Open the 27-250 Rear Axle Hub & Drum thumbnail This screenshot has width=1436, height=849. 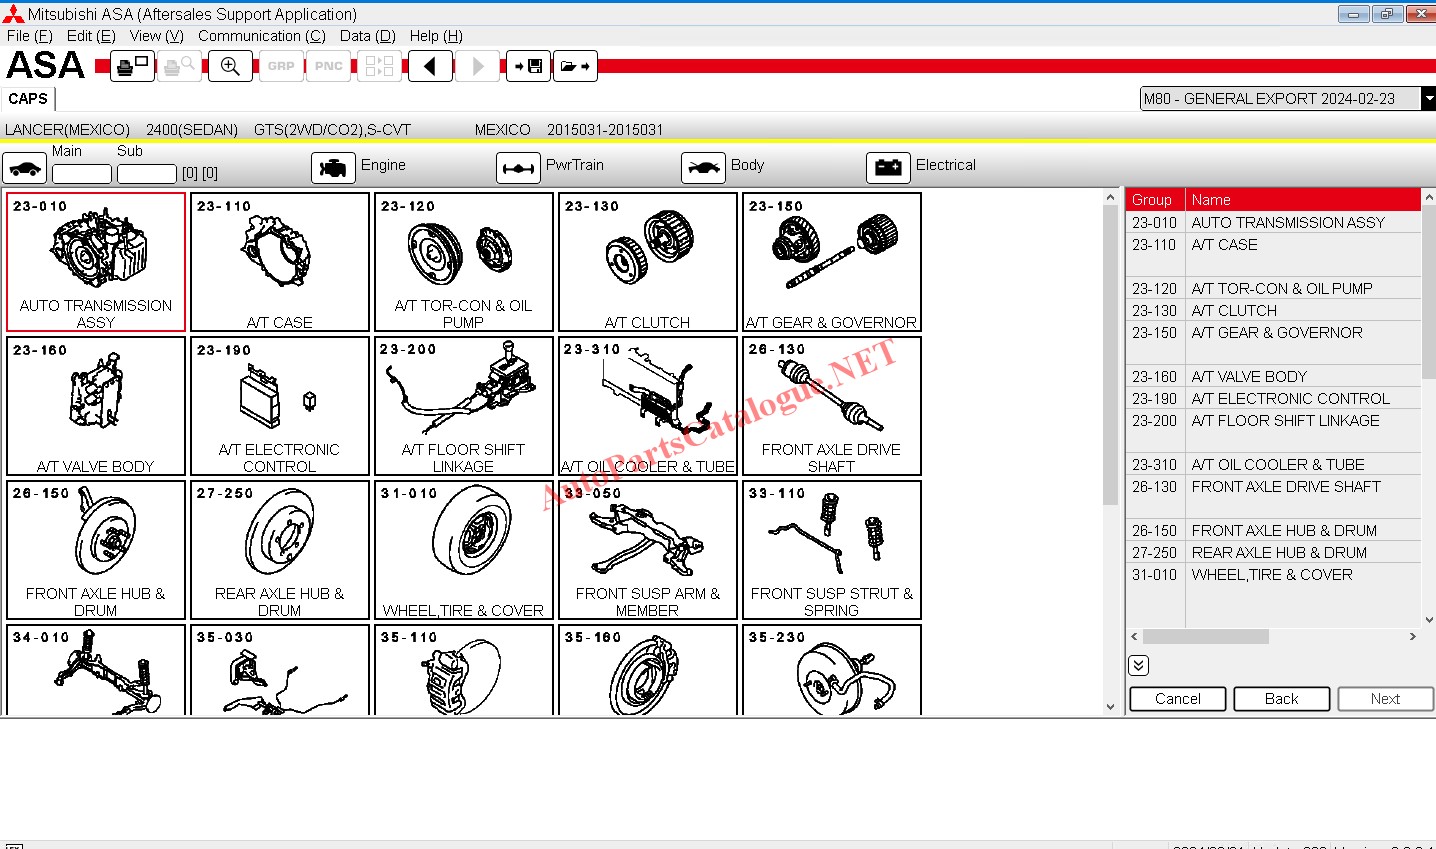pyautogui.click(x=280, y=550)
